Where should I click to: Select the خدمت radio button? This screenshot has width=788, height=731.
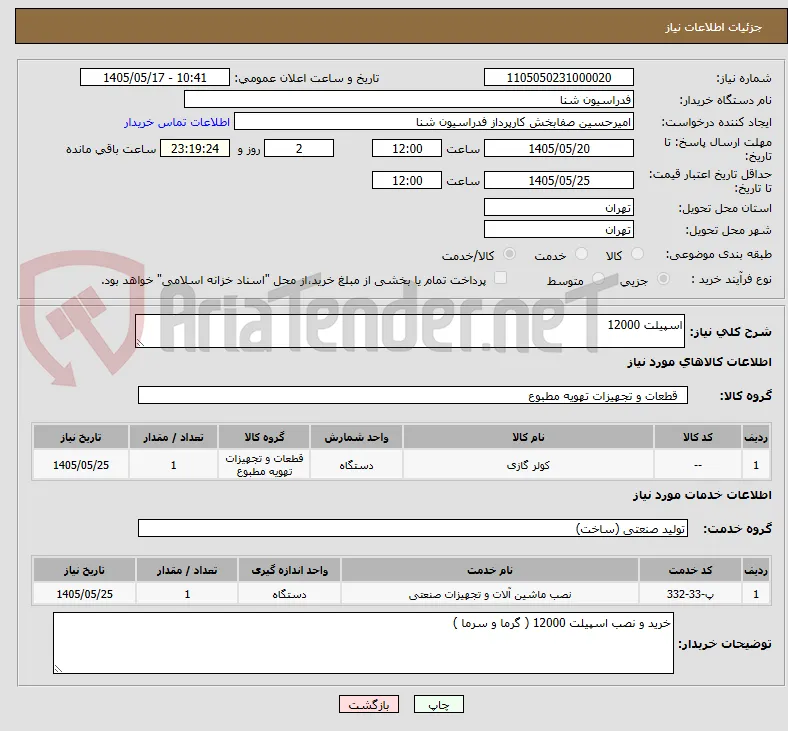click(581, 254)
